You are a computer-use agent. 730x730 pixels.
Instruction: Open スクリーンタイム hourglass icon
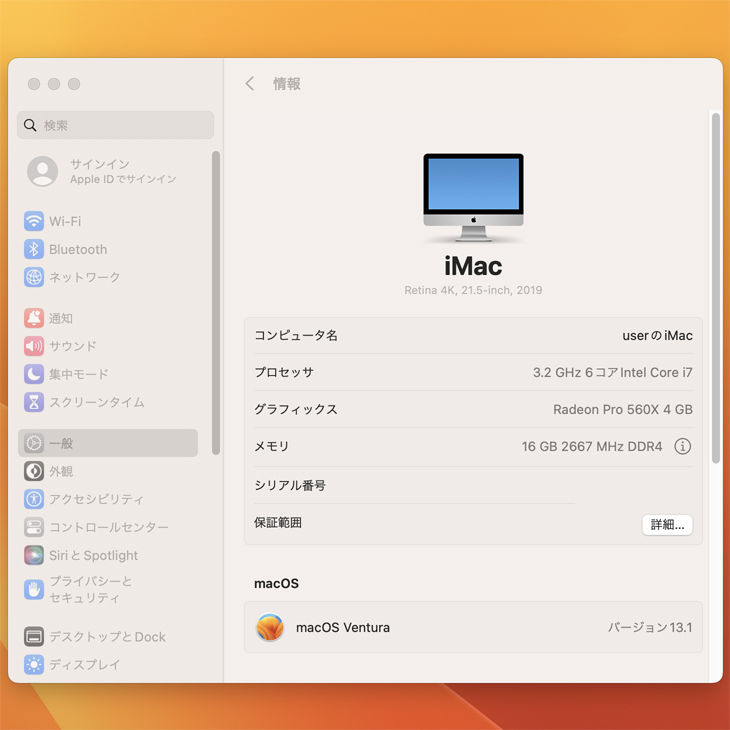[34, 402]
